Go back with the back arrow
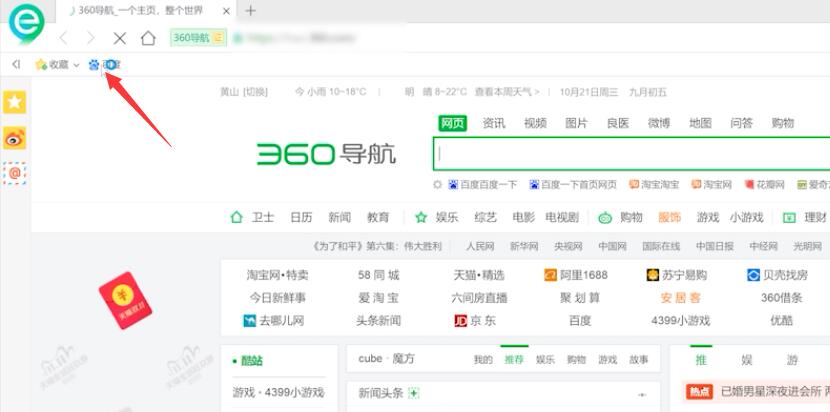This screenshot has height=412, width=830. point(64,38)
